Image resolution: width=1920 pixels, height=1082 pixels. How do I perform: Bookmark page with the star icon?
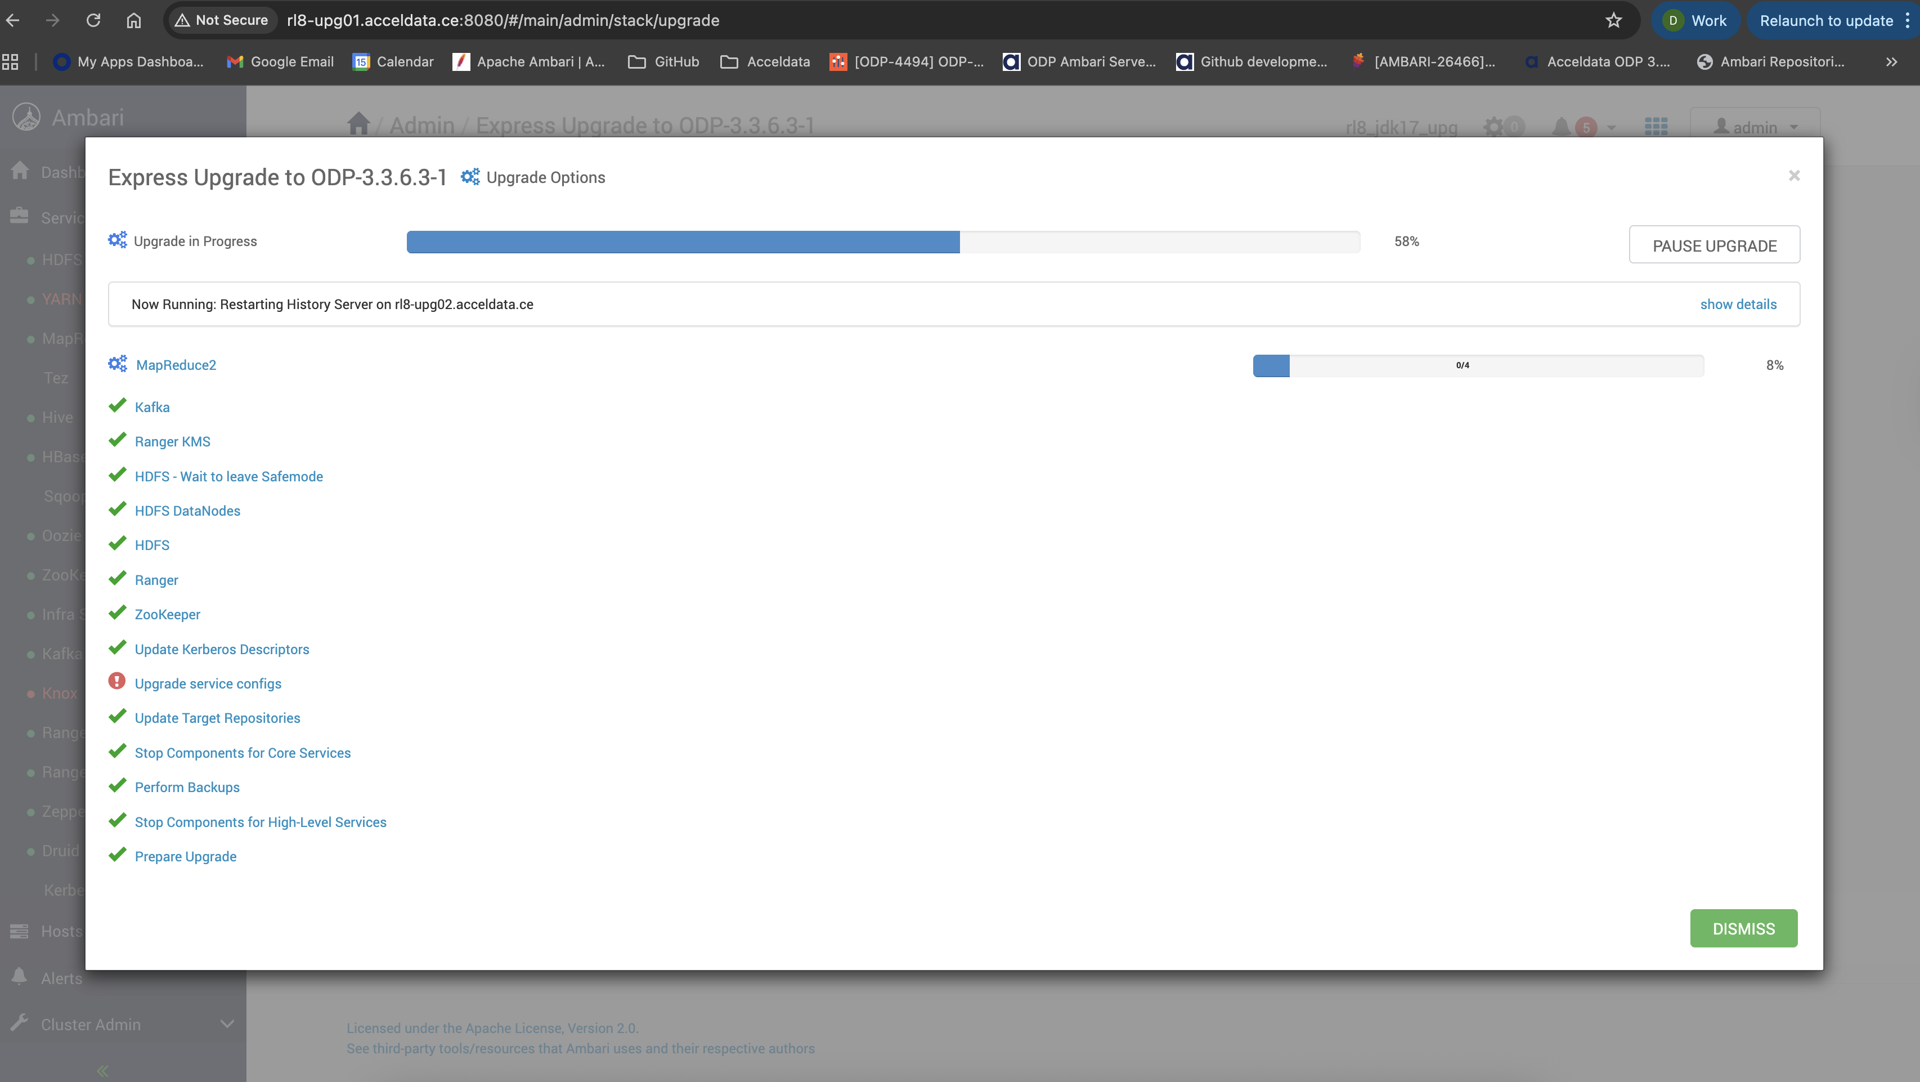point(1613,20)
